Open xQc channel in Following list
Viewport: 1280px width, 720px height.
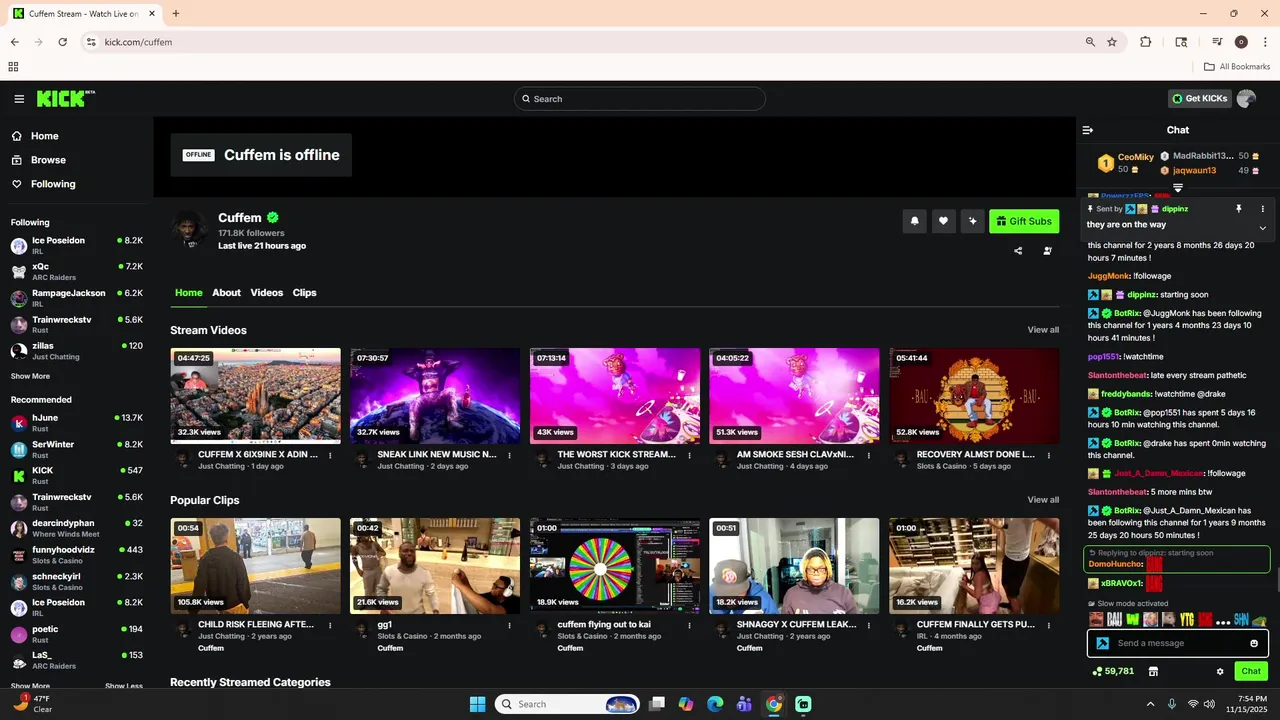(x=76, y=272)
